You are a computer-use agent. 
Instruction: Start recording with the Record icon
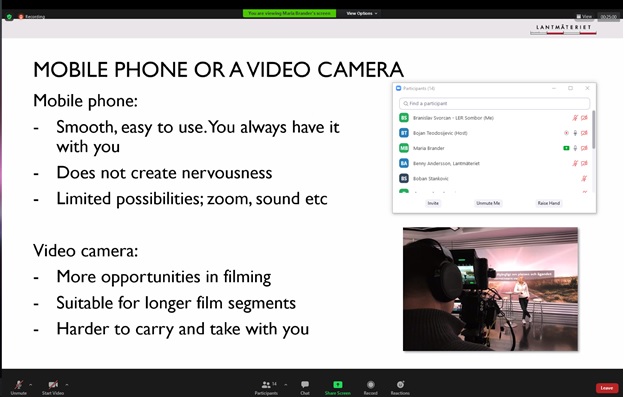pos(371,385)
